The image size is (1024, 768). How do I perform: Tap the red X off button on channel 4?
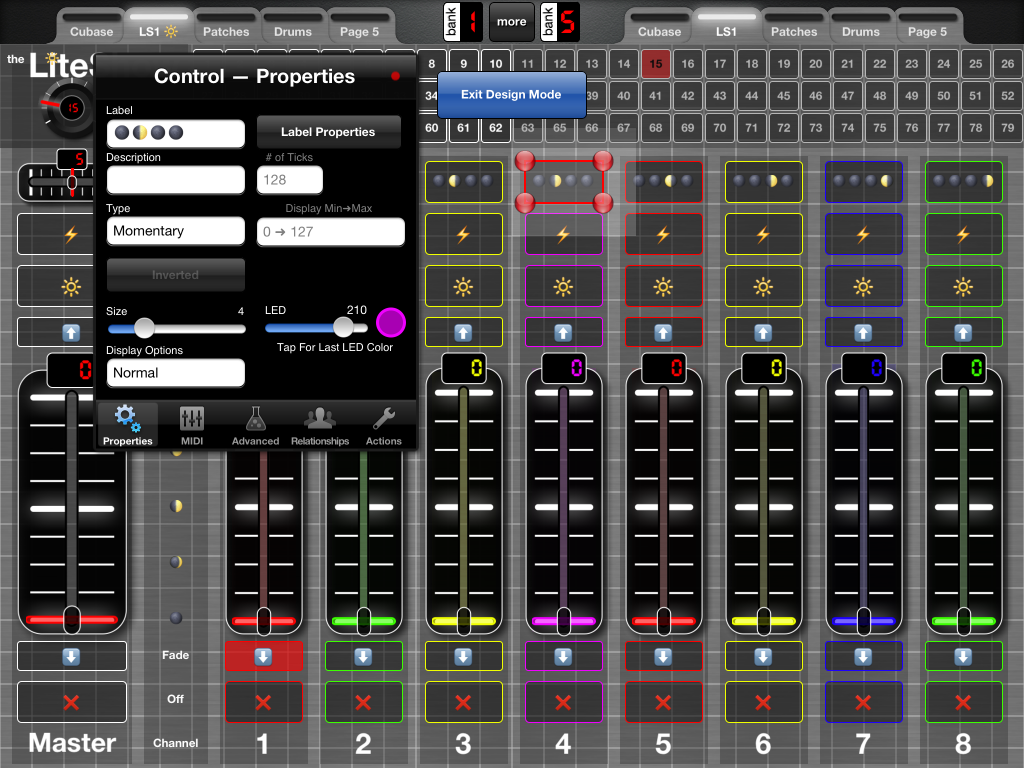click(x=564, y=702)
